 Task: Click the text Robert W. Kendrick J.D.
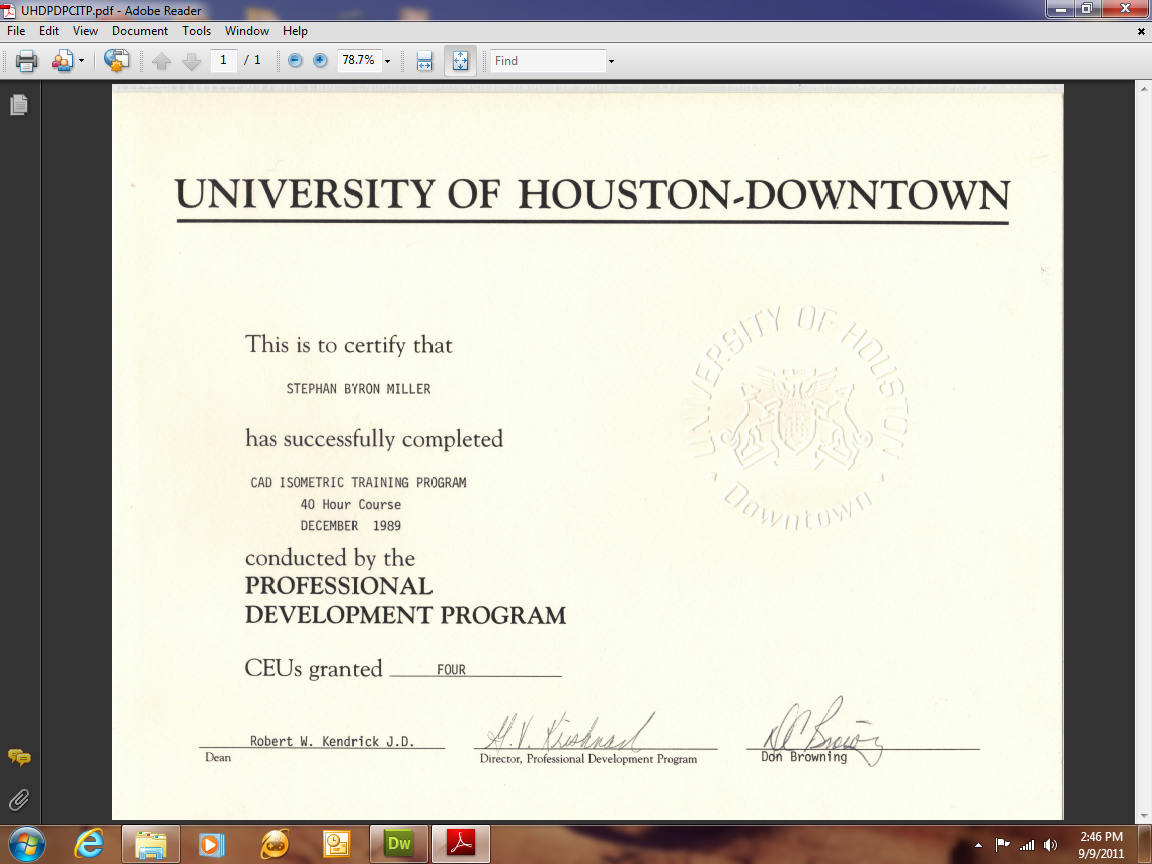pyautogui.click(x=332, y=741)
